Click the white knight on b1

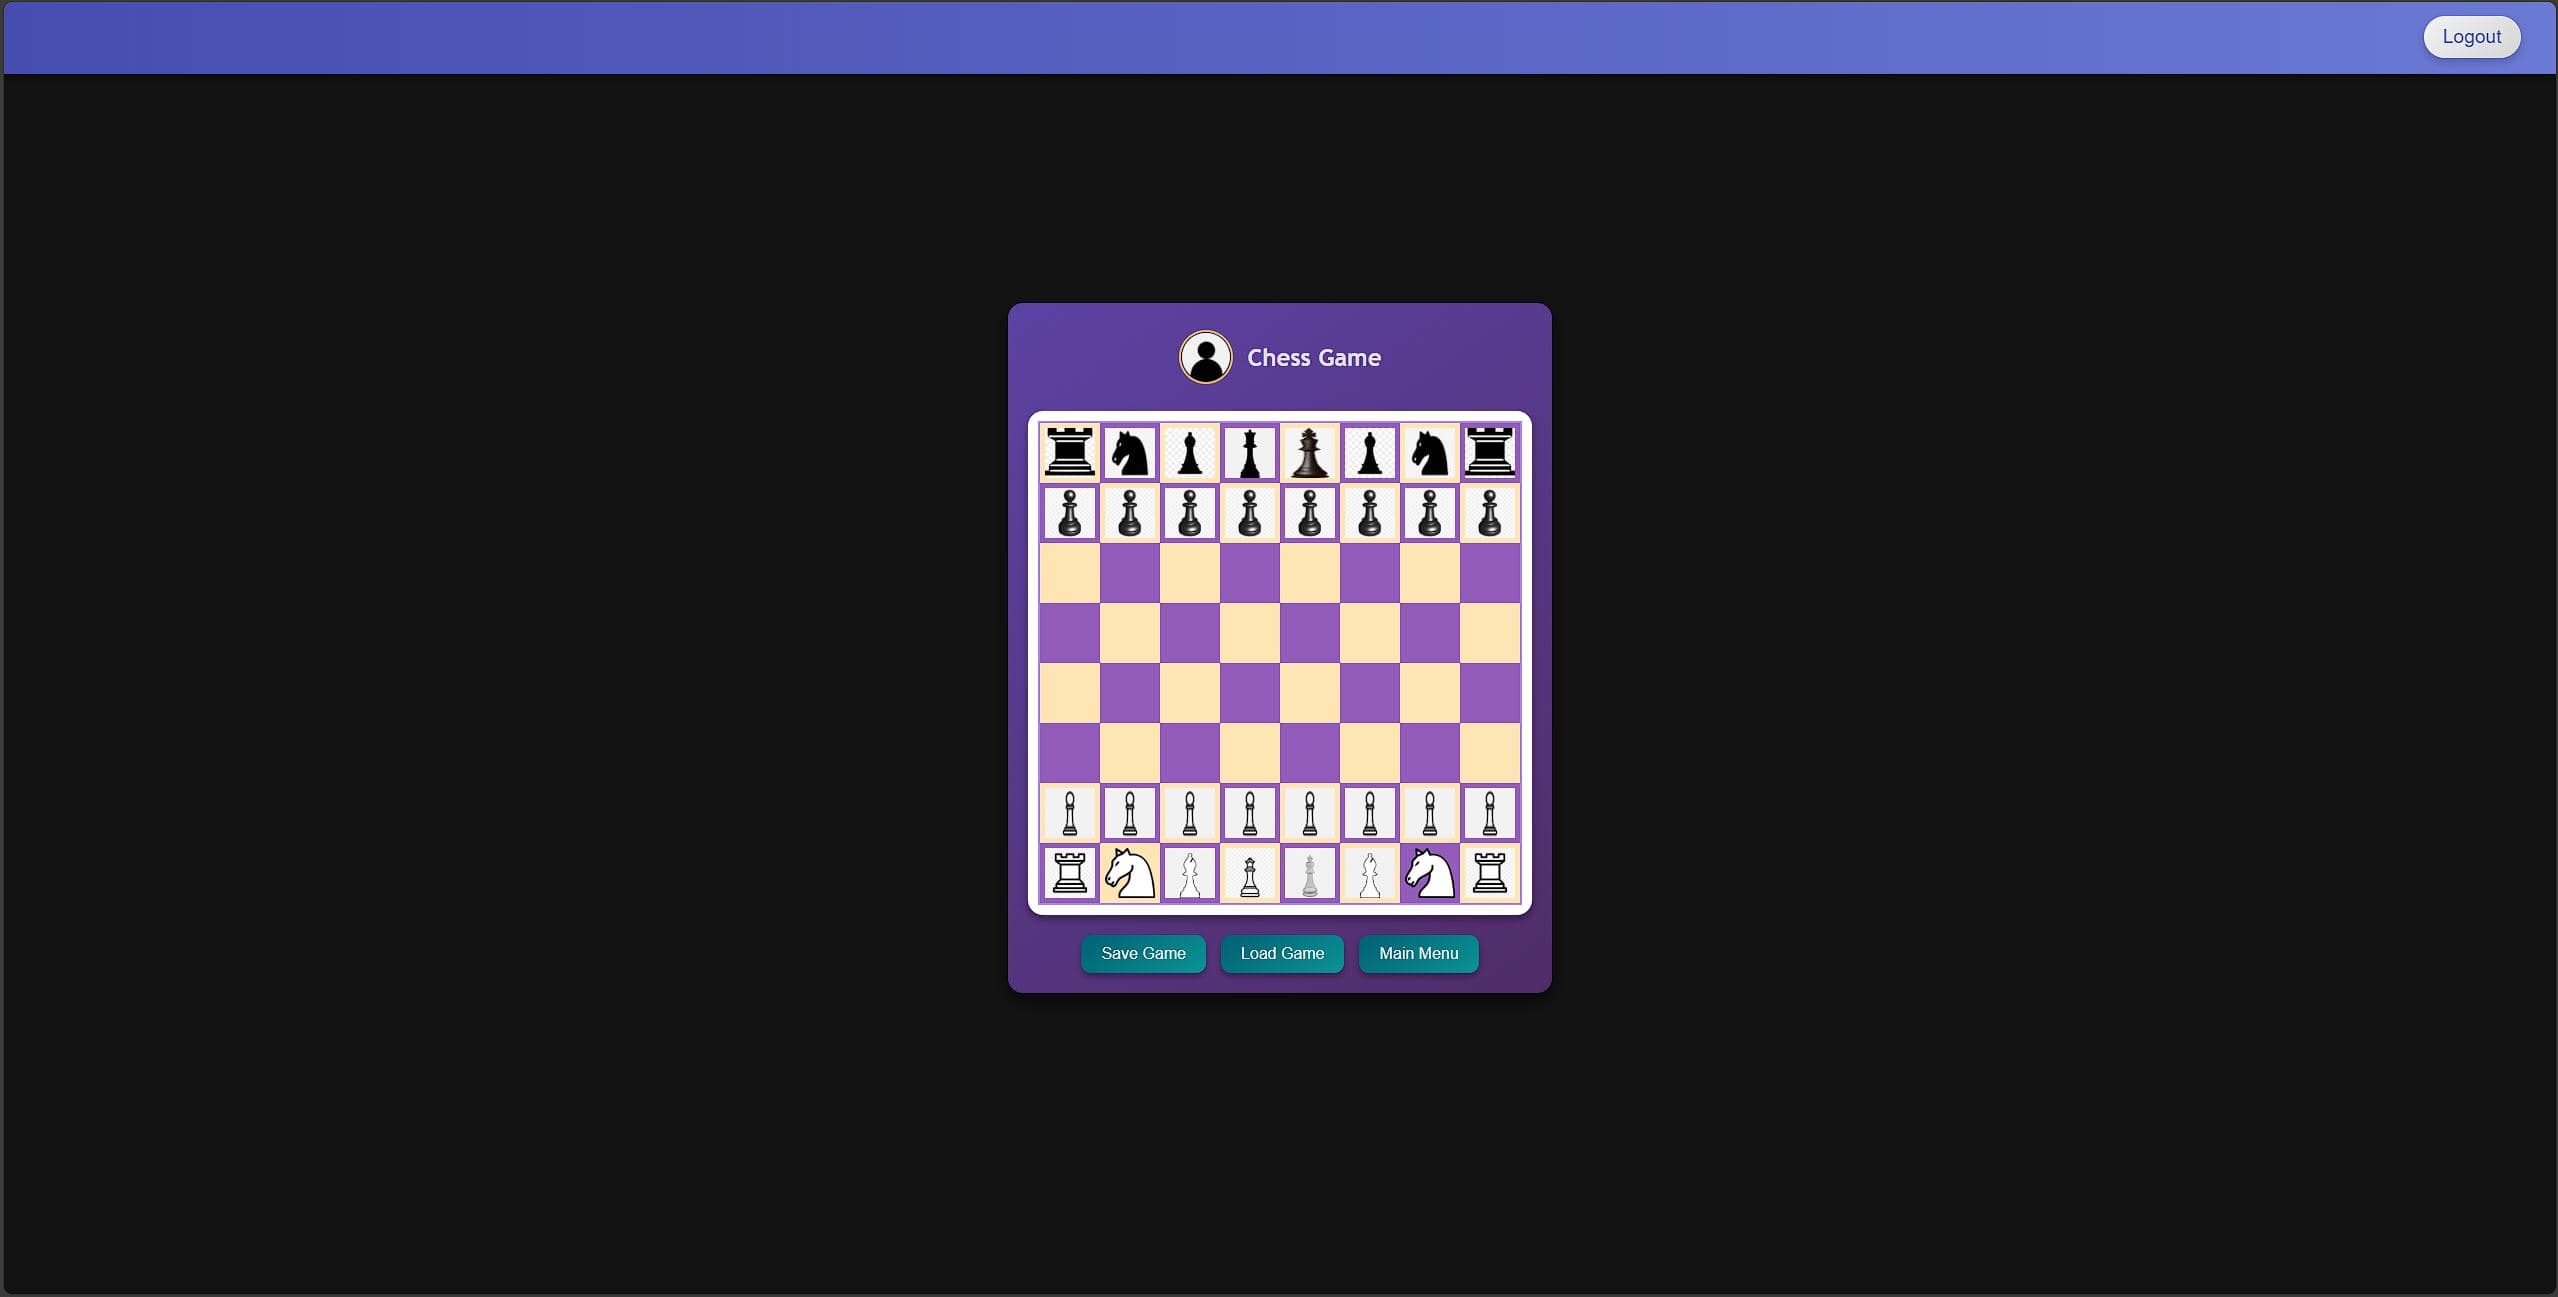[1129, 873]
